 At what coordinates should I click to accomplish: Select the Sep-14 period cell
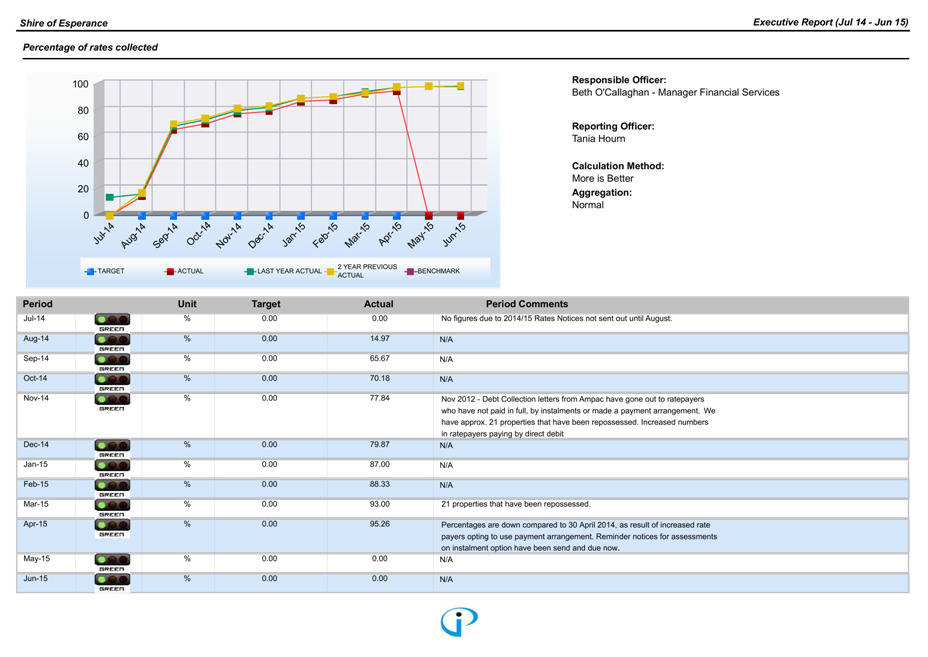pos(36,359)
